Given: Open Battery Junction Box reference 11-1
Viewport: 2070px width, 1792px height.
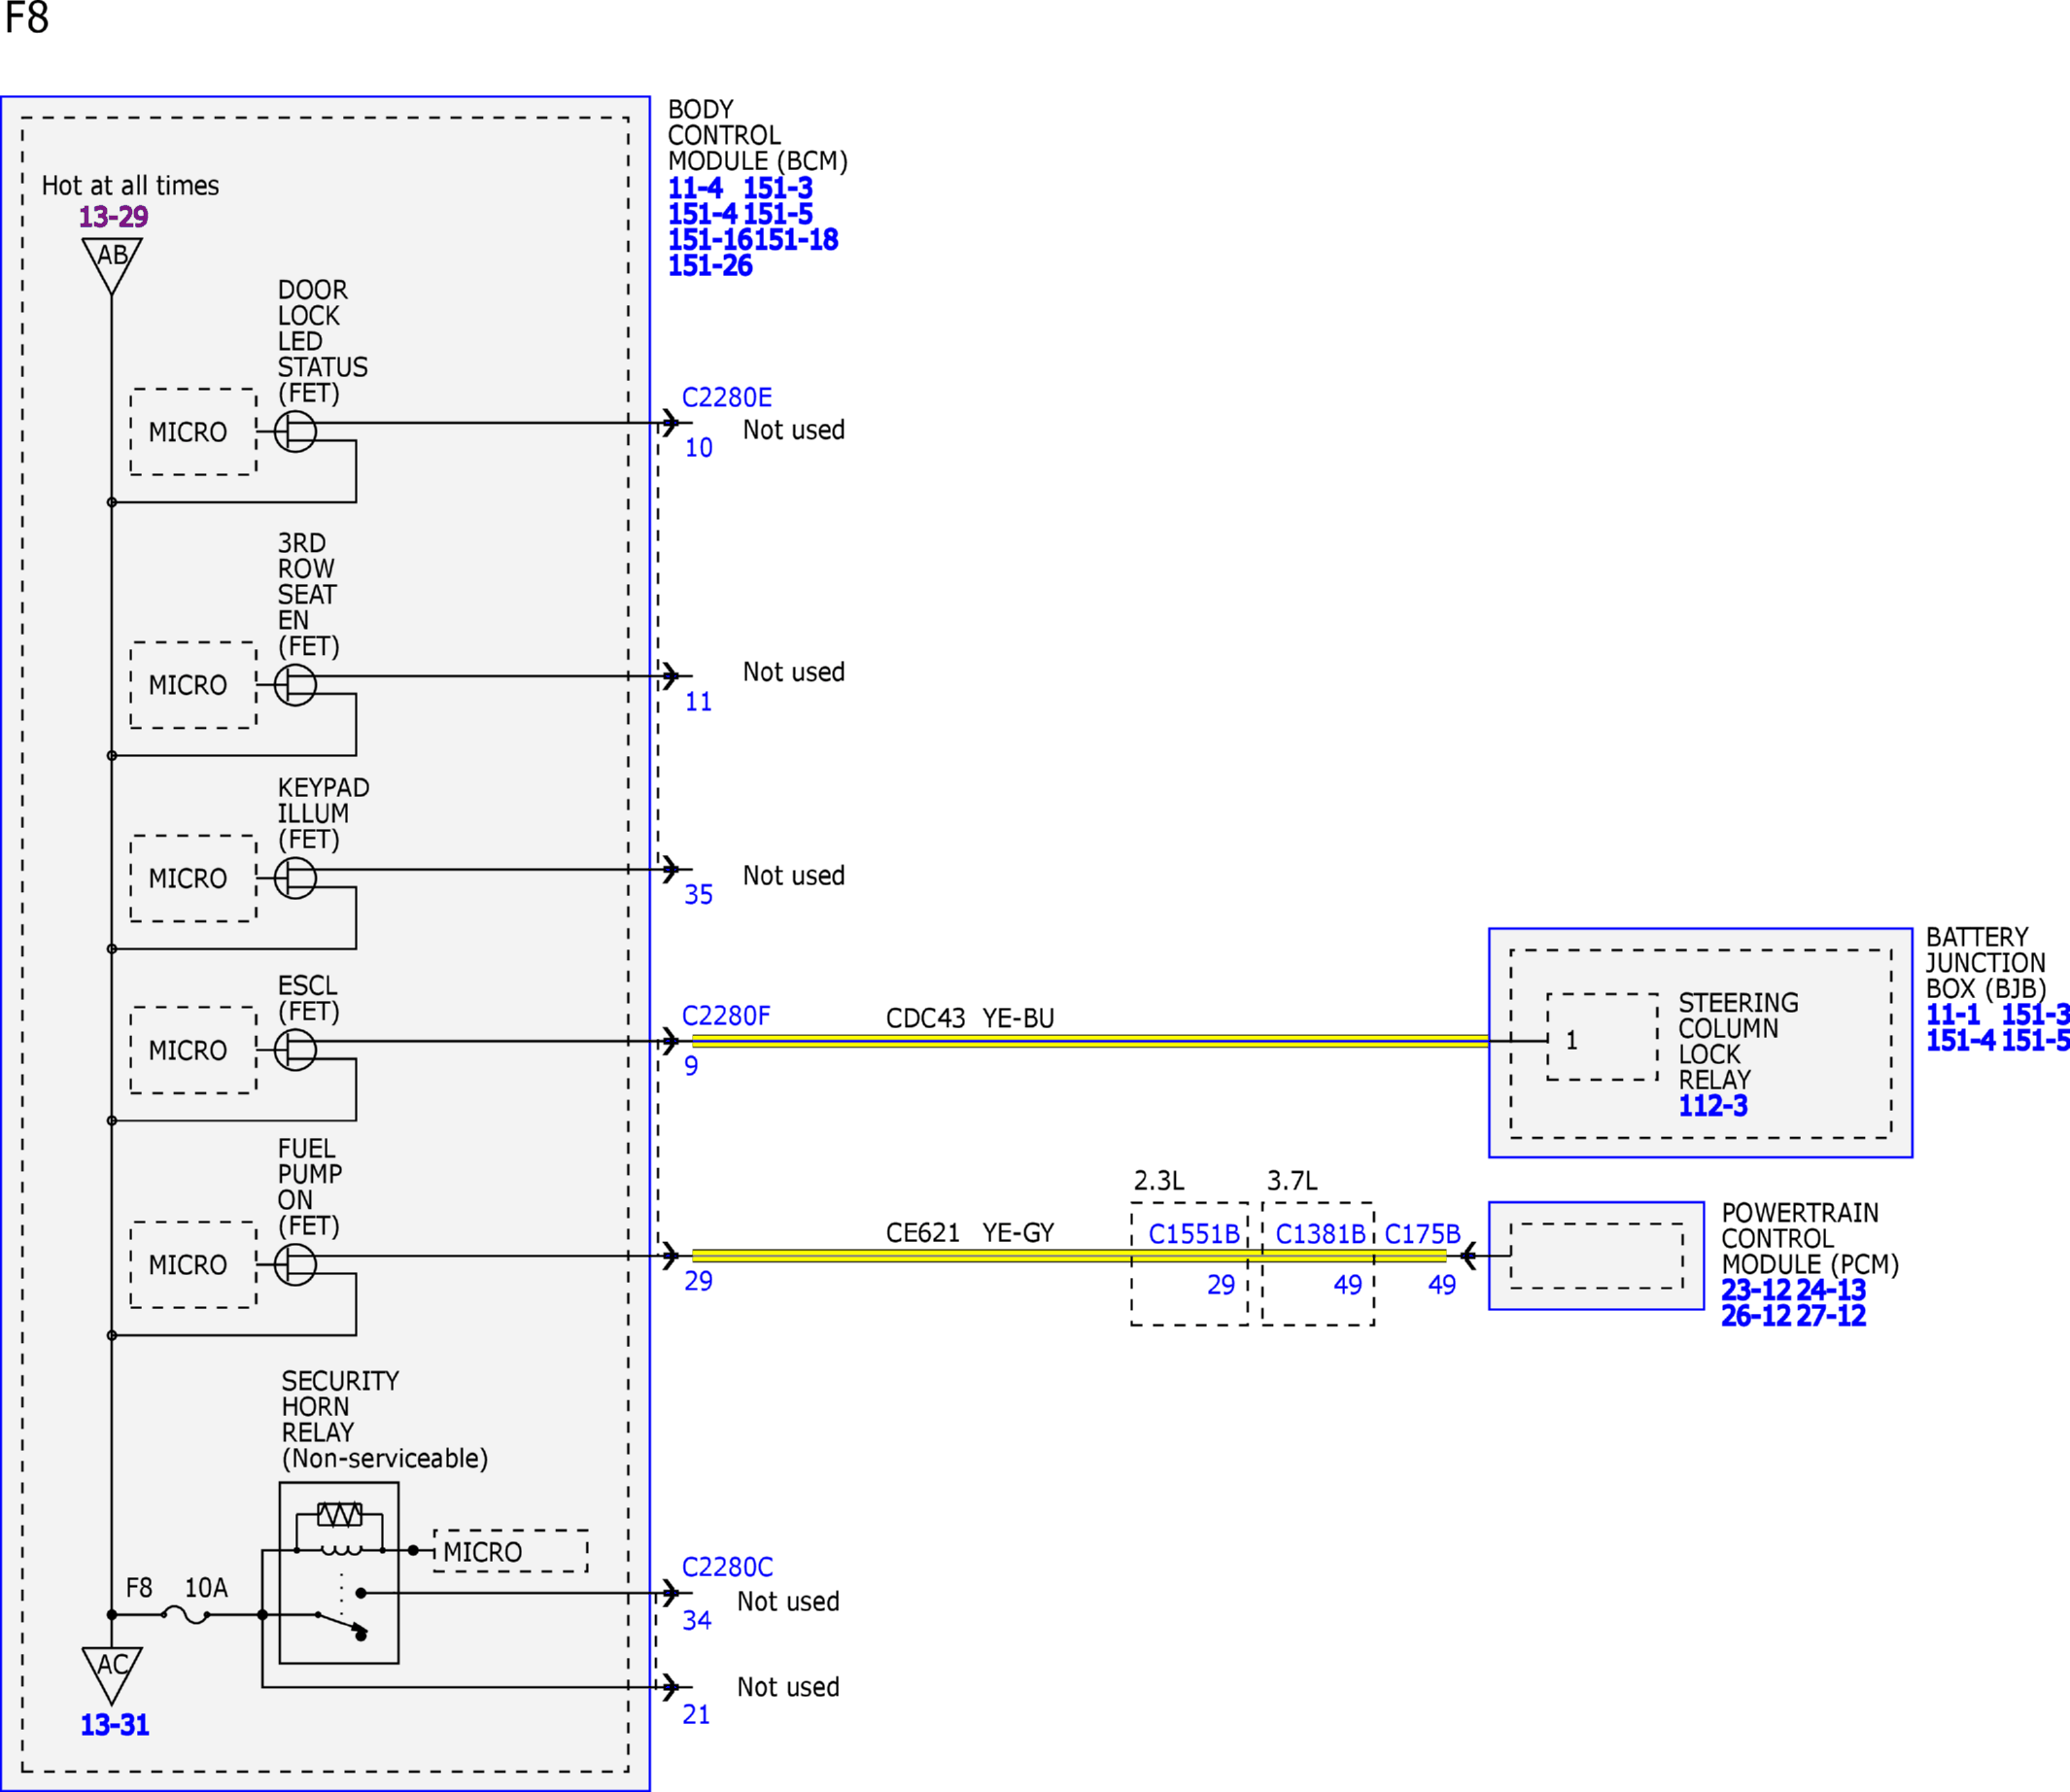Looking at the screenshot, I should coord(1953,1015).
